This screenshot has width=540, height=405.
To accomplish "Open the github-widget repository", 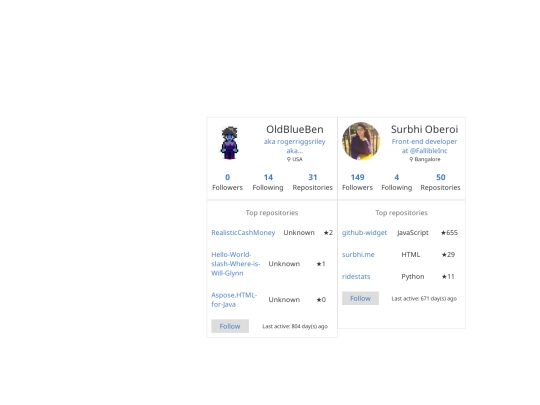I will [364, 233].
